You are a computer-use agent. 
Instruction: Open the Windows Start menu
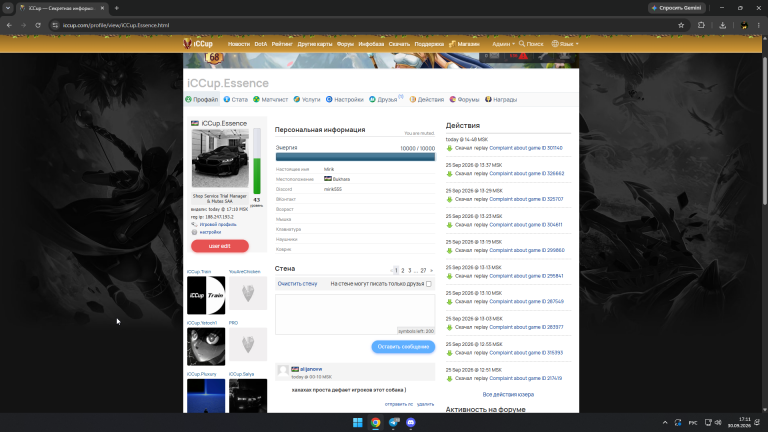358,422
